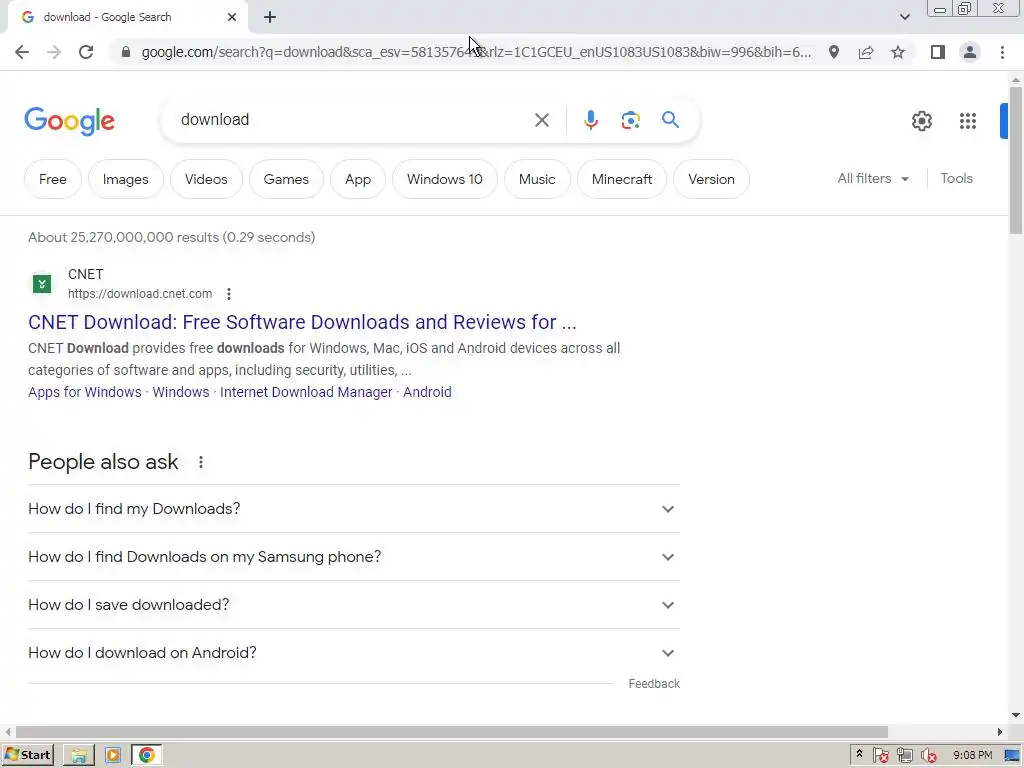Open more options for CNET result
1024x768 pixels.
(x=229, y=294)
